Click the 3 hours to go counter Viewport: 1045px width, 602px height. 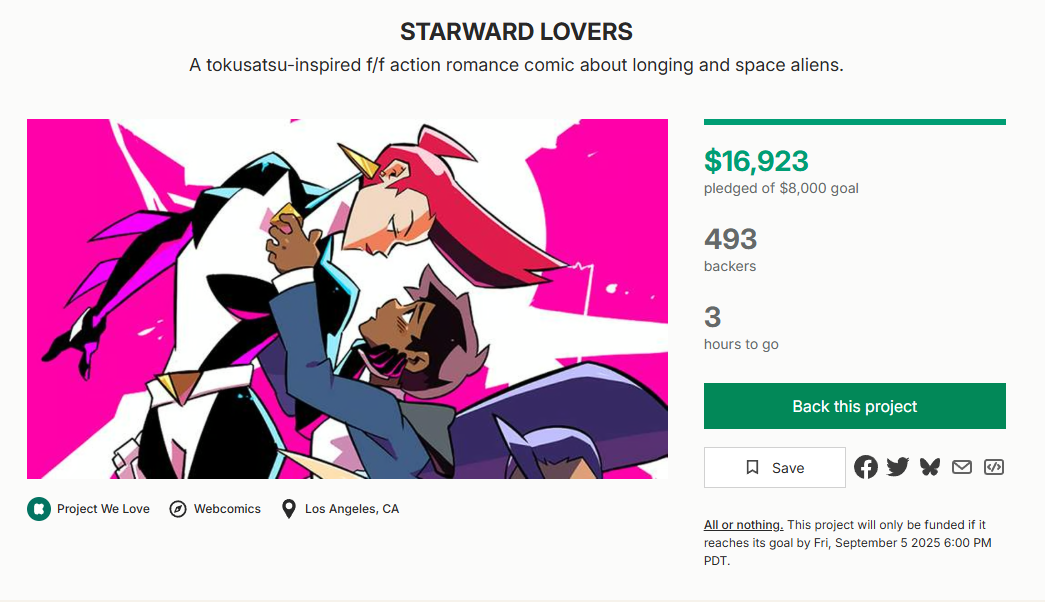coord(713,318)
